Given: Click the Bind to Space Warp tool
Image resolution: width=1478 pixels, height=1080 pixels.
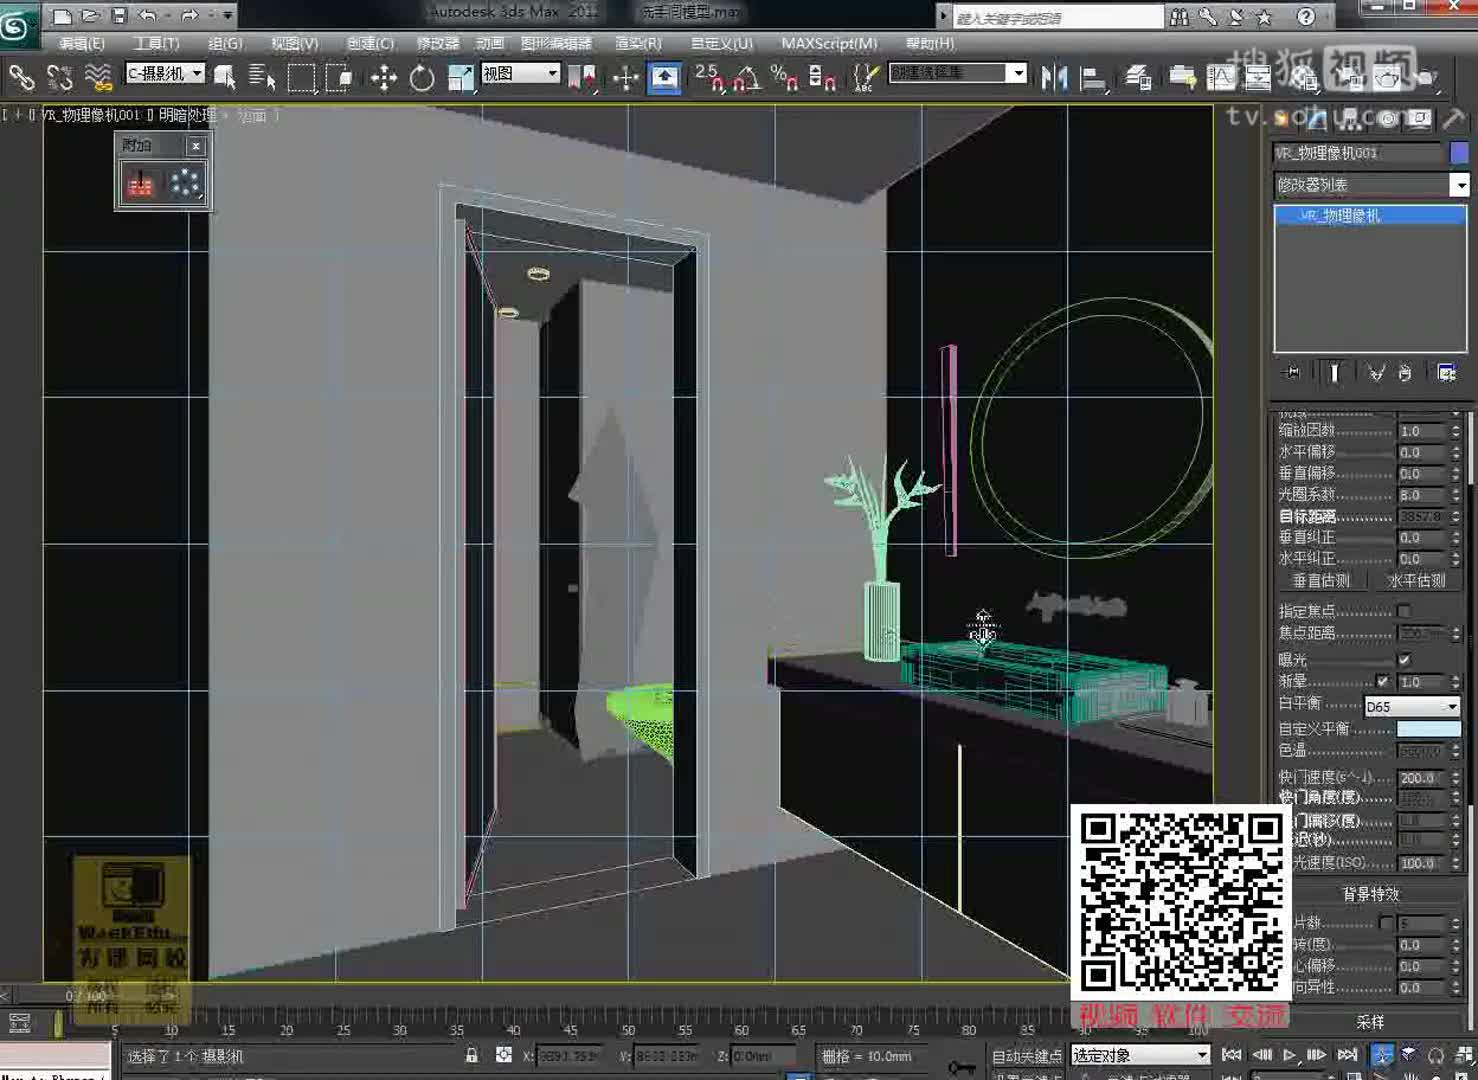Looking at the screenshot, I should (98, 77).
